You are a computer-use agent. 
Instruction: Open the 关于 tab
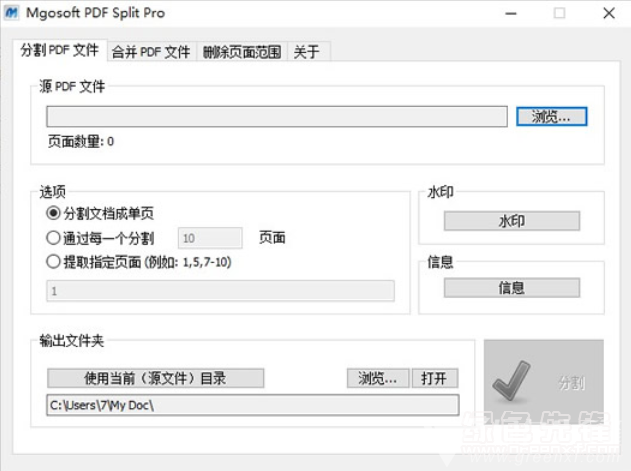point(309,52)
